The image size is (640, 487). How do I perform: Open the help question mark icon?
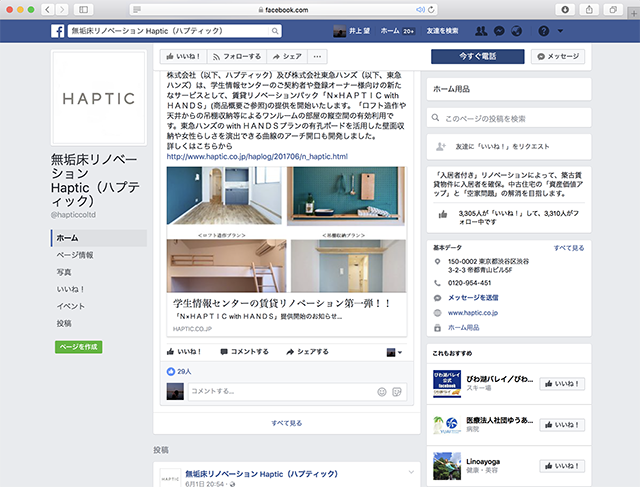[x=543, y=31]
